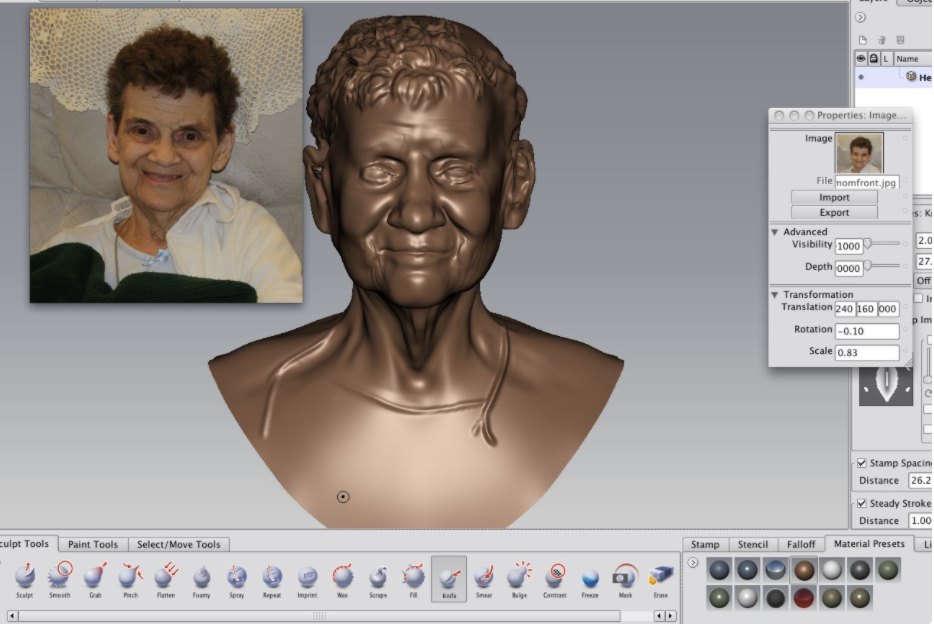Click the Stamp Spacing Distance field
The image size is (934, 624).
pyautogui.click(x=920, y=480)
